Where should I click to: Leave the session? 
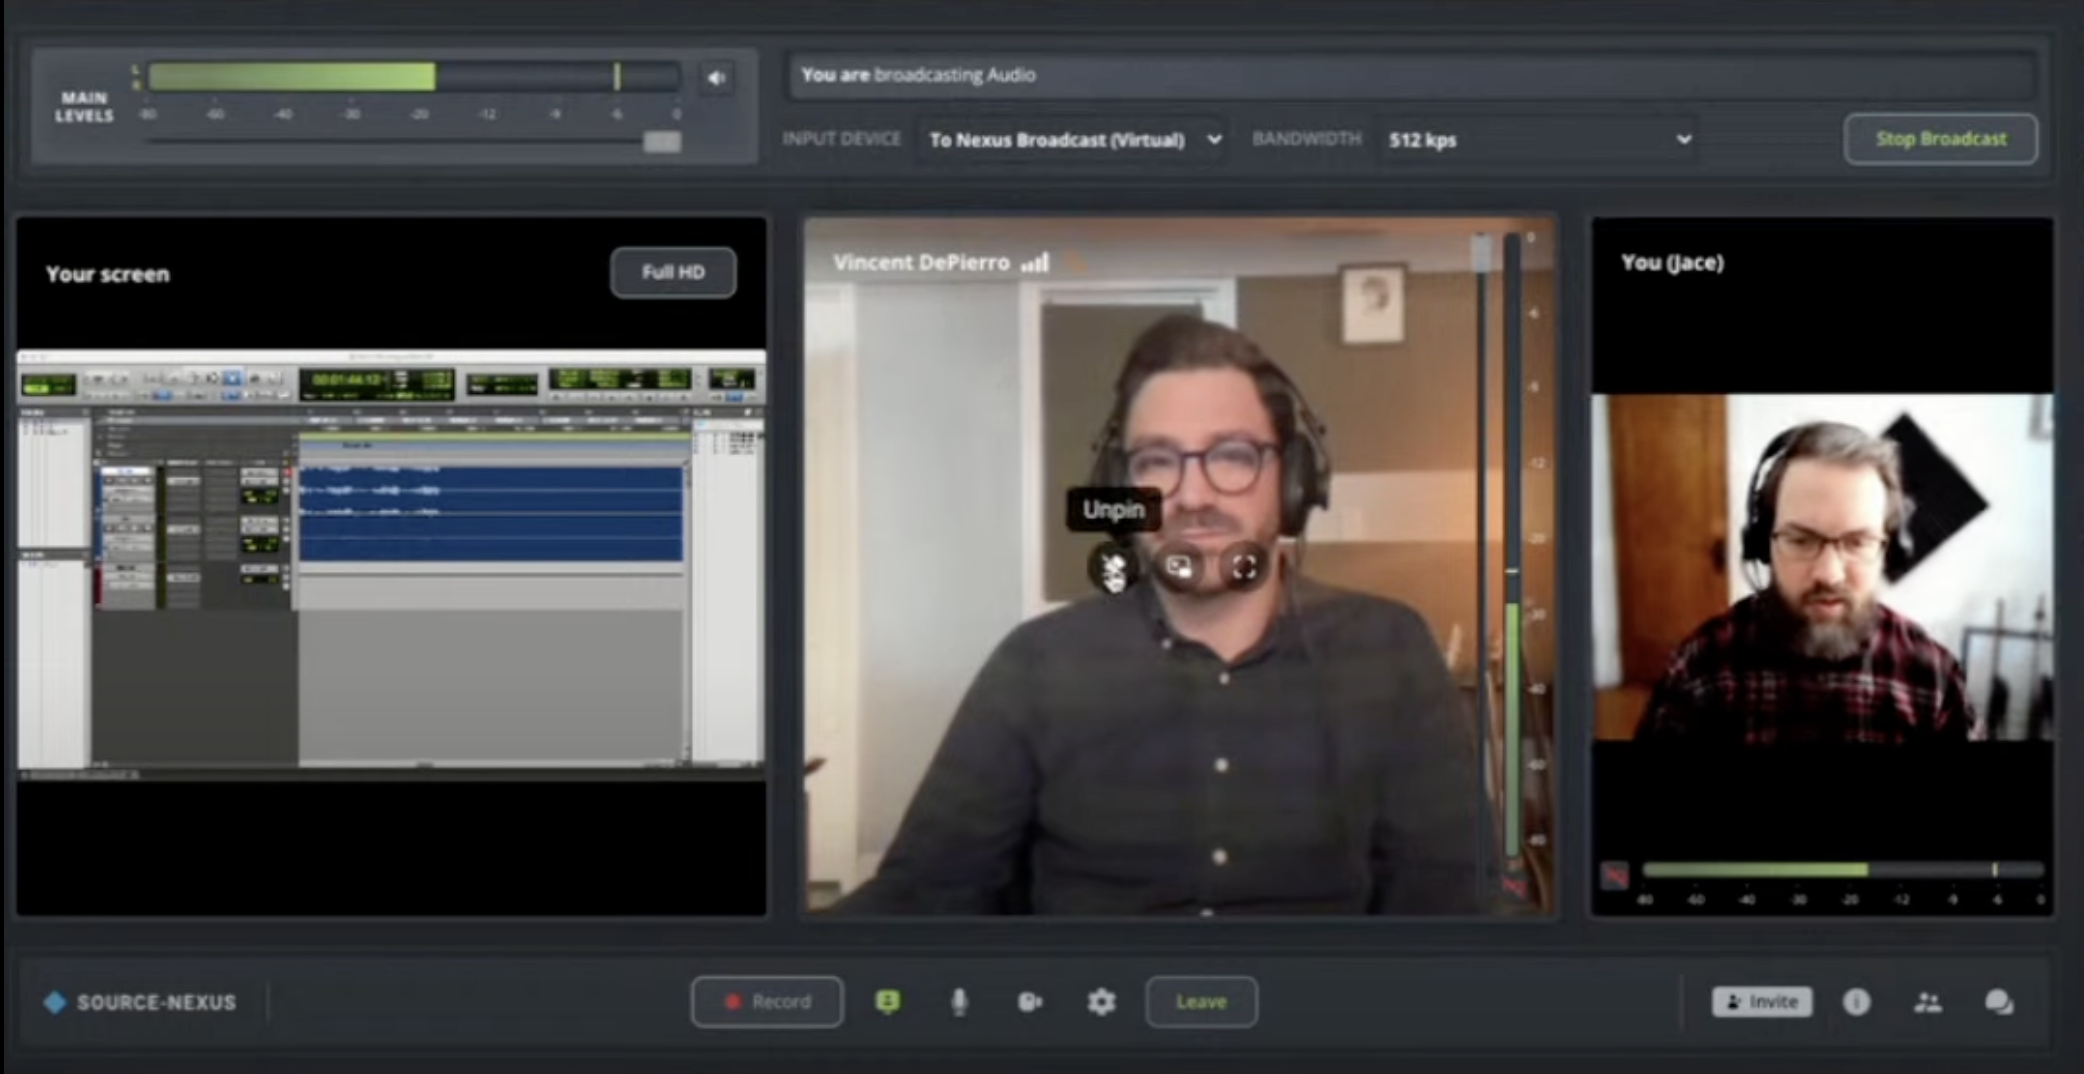tap(1201, 1002)
